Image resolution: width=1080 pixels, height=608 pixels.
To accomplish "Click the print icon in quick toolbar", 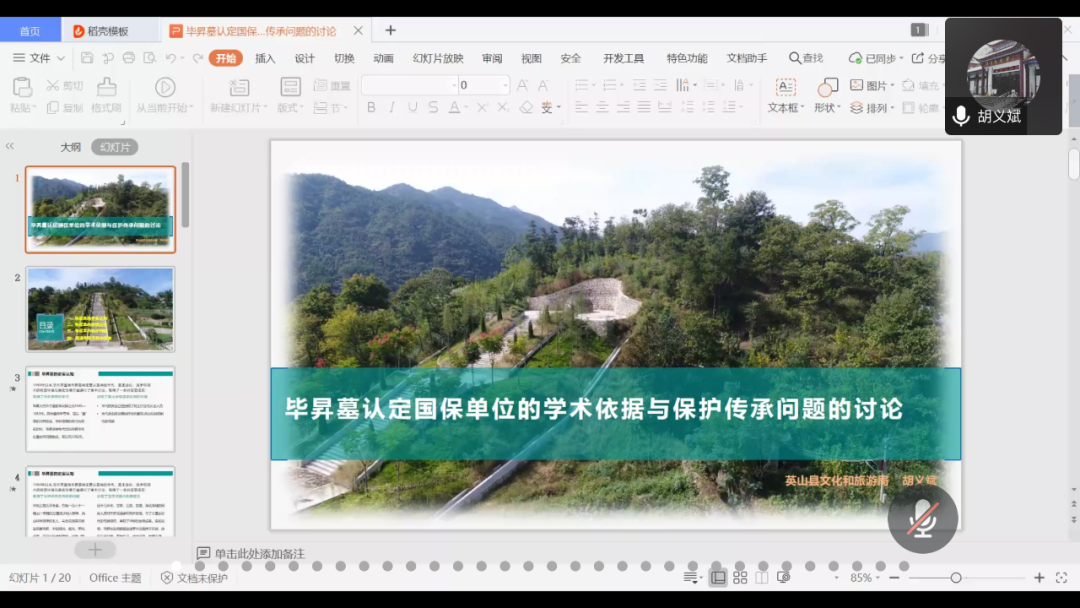I will 128,58.
